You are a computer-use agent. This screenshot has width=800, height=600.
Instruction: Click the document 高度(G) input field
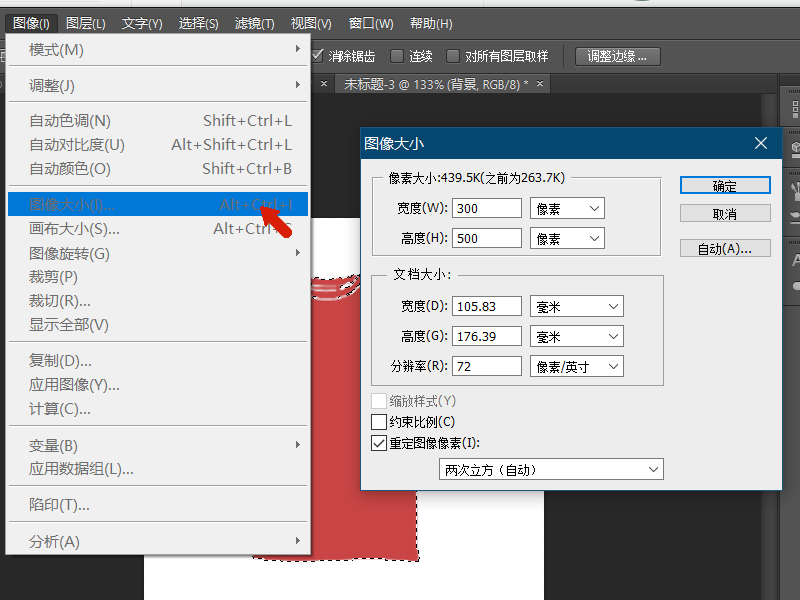pyautogui.click(x=487, y=336)
